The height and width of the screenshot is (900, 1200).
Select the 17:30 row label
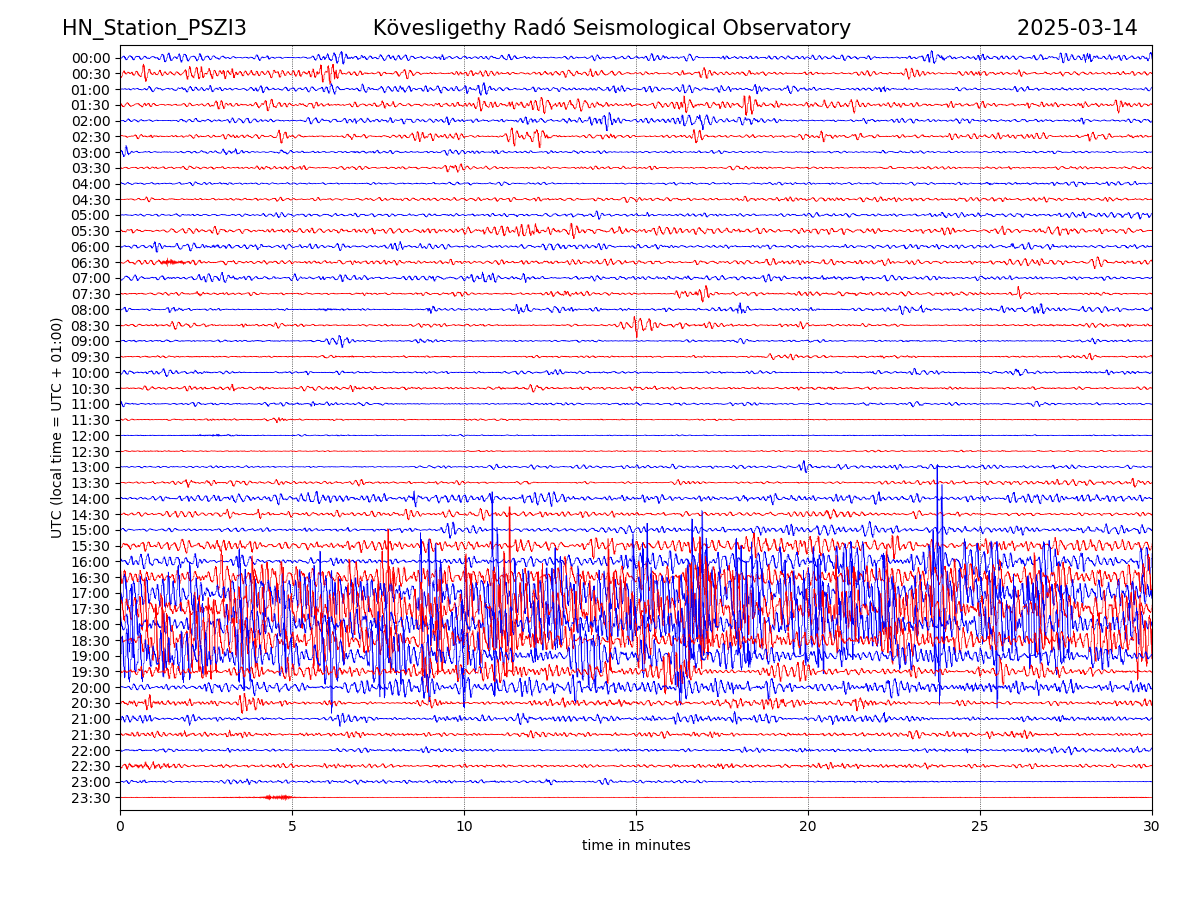click(x=90, y=609)
